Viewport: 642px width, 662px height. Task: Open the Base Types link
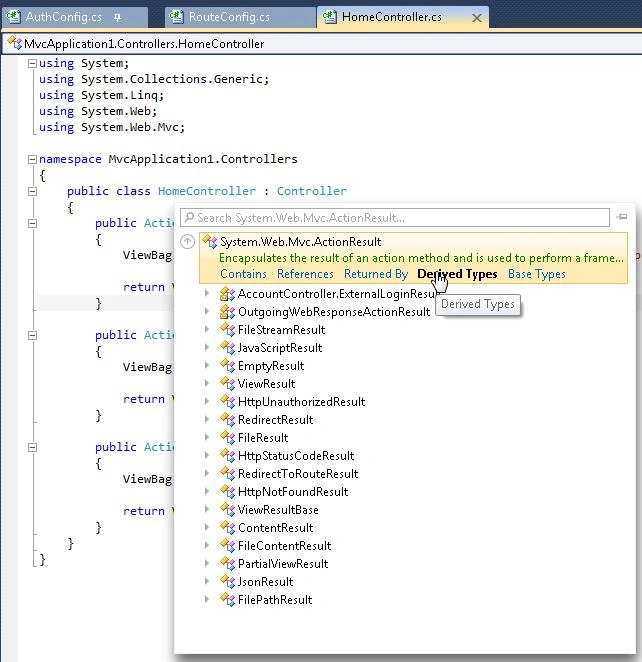pyautogui.click(x=536, y=274)
